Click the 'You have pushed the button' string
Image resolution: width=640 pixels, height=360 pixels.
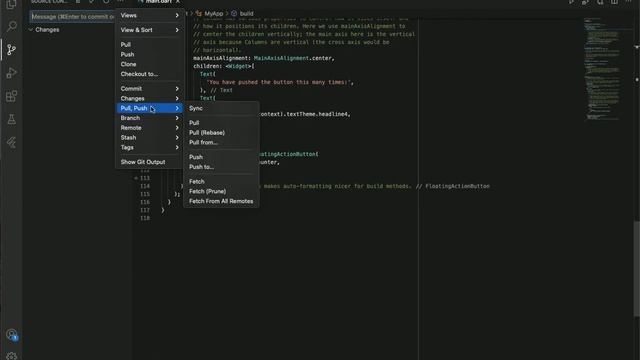(280, 82)
